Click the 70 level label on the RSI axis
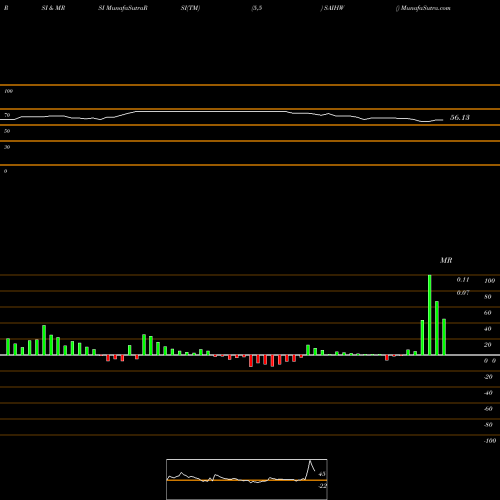This screenshot has width=500, height=500. [x=7, y=115]
